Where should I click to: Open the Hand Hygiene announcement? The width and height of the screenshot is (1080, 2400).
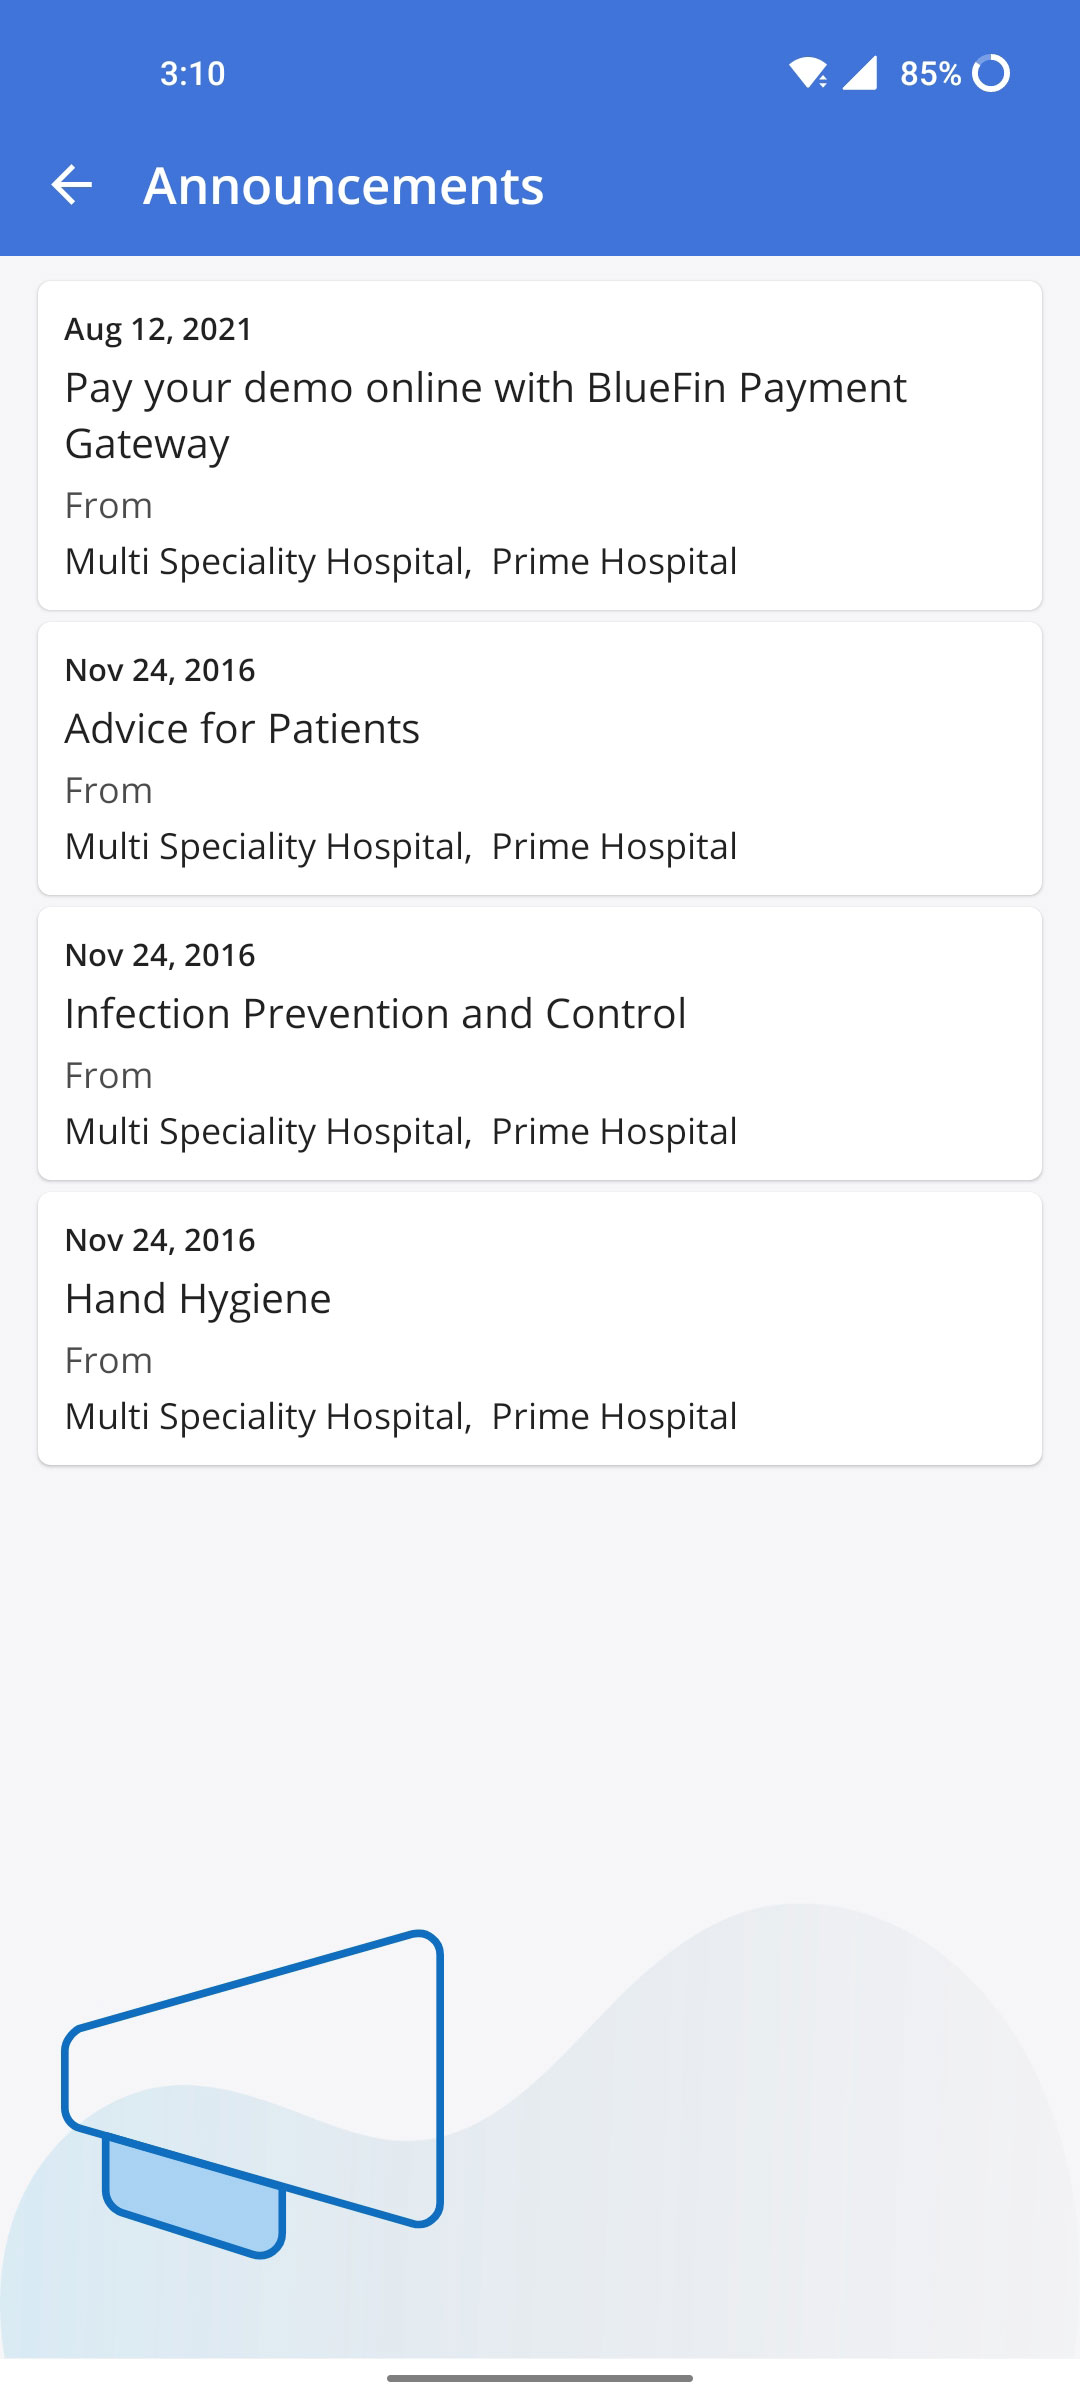(198, 1299)
